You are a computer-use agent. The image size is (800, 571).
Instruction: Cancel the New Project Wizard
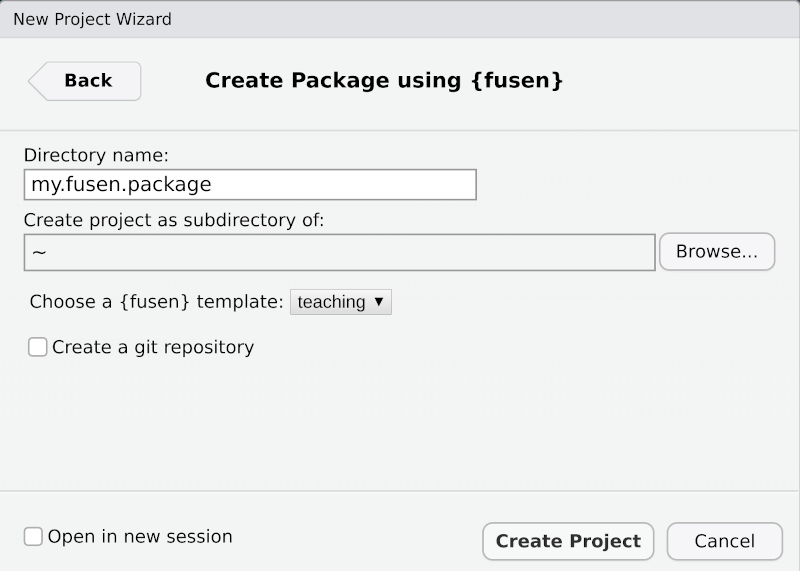(x=724, y=541)
